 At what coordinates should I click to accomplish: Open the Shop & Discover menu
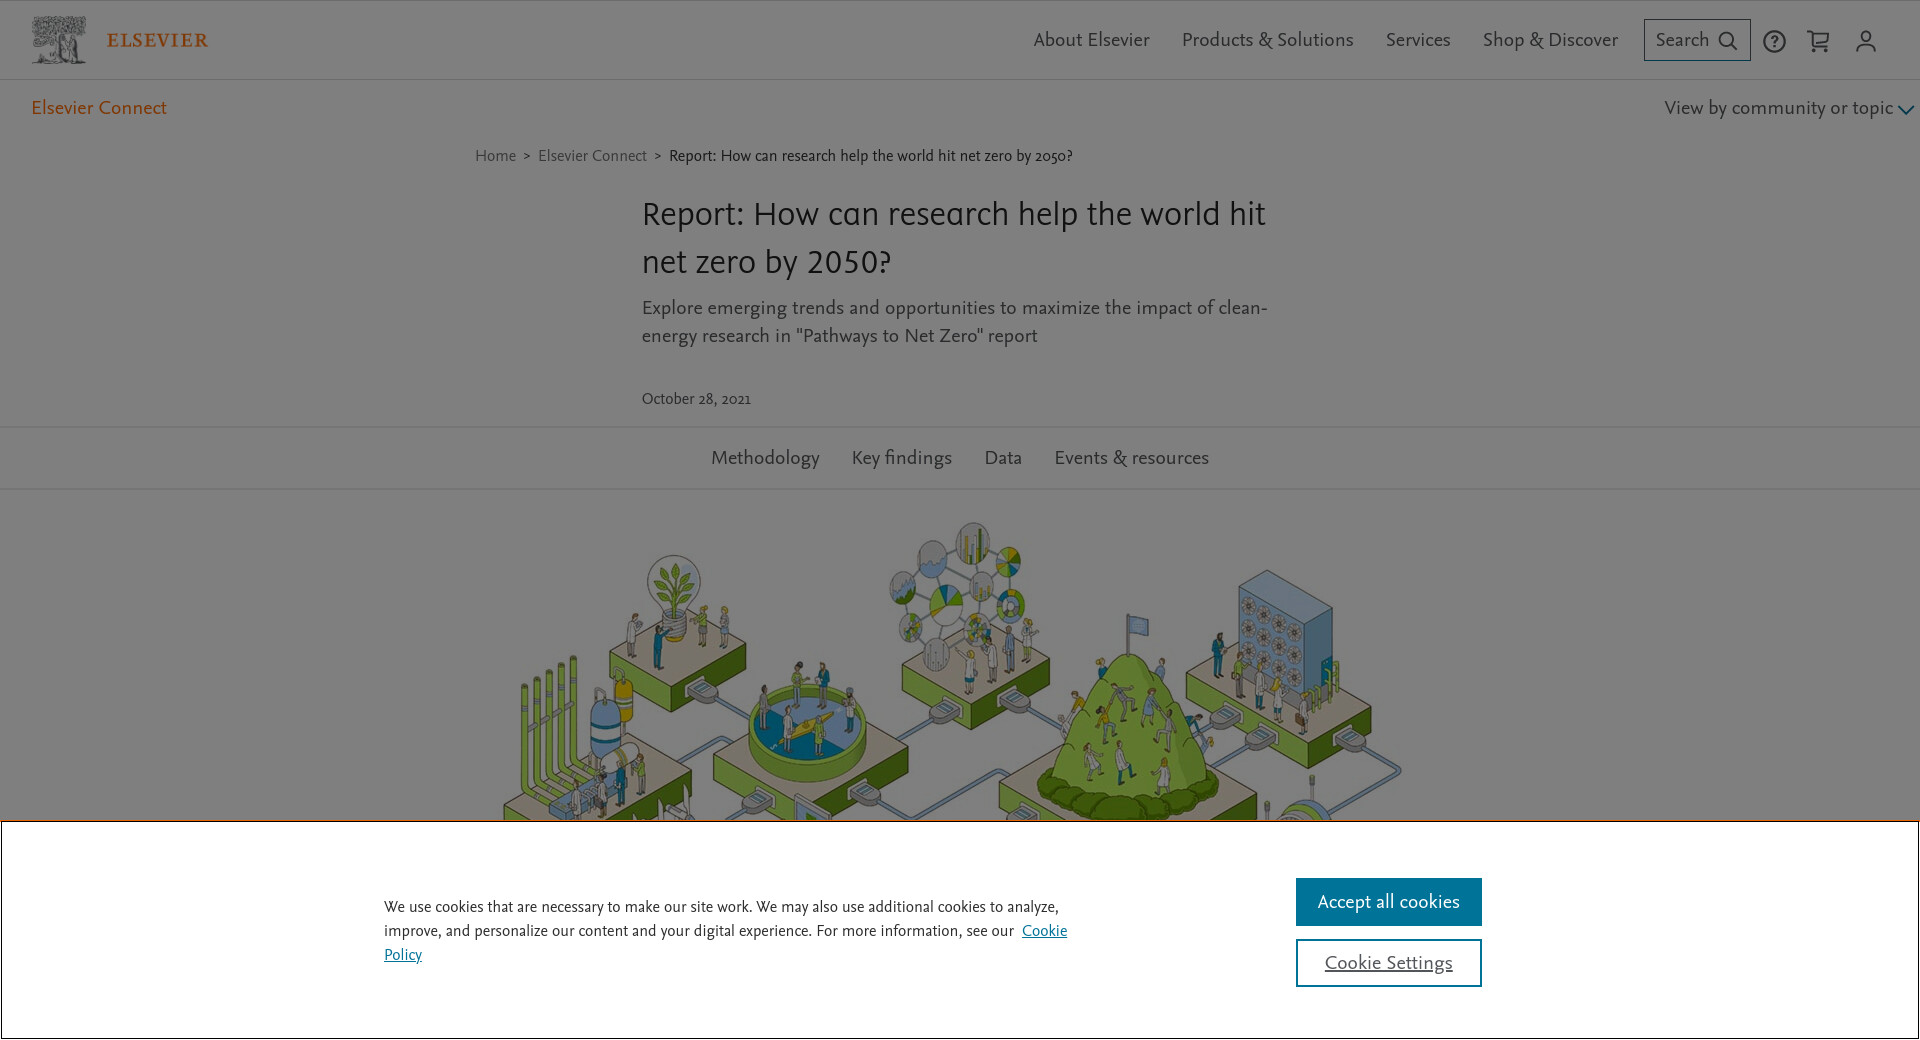(1549, 40)
